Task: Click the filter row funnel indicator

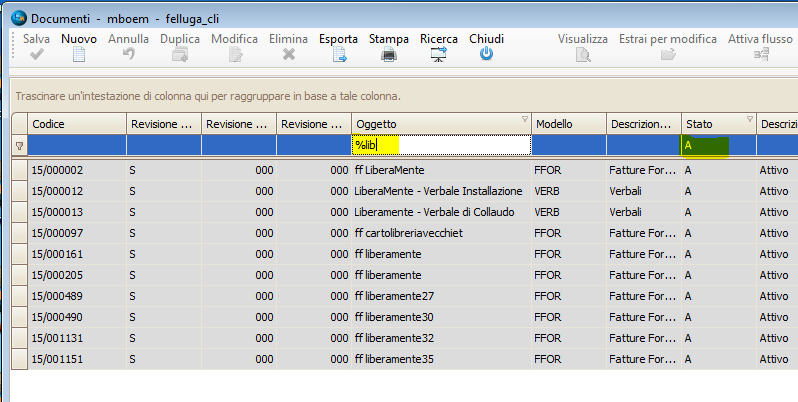Action: pyautogui.click(x=19, y=146)
